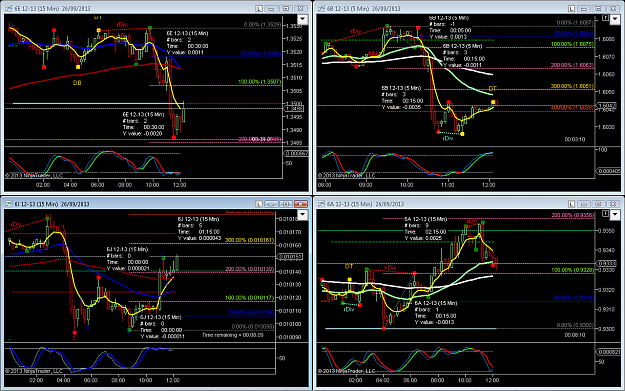This screenshot has width=625, height=391.
Task: Click the chart icon in the 6J 12-13 window title
Action: click(x=8, y=204)
